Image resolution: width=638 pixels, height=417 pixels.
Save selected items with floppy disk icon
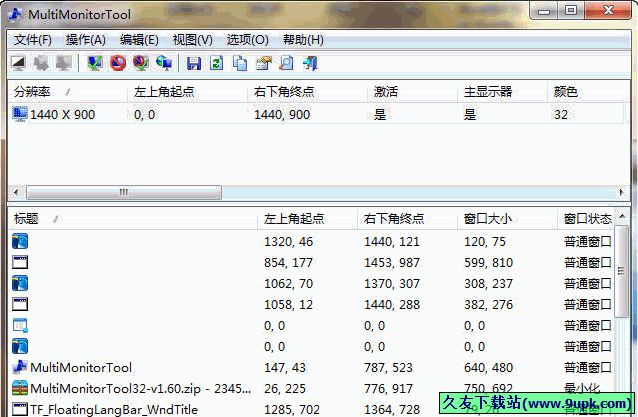tap(194, 63)
